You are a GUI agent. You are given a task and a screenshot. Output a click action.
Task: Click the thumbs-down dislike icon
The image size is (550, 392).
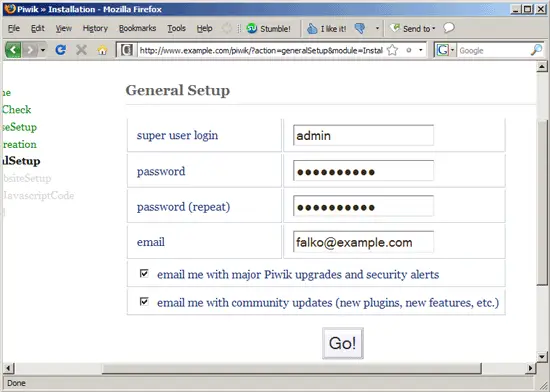(360, 28)
